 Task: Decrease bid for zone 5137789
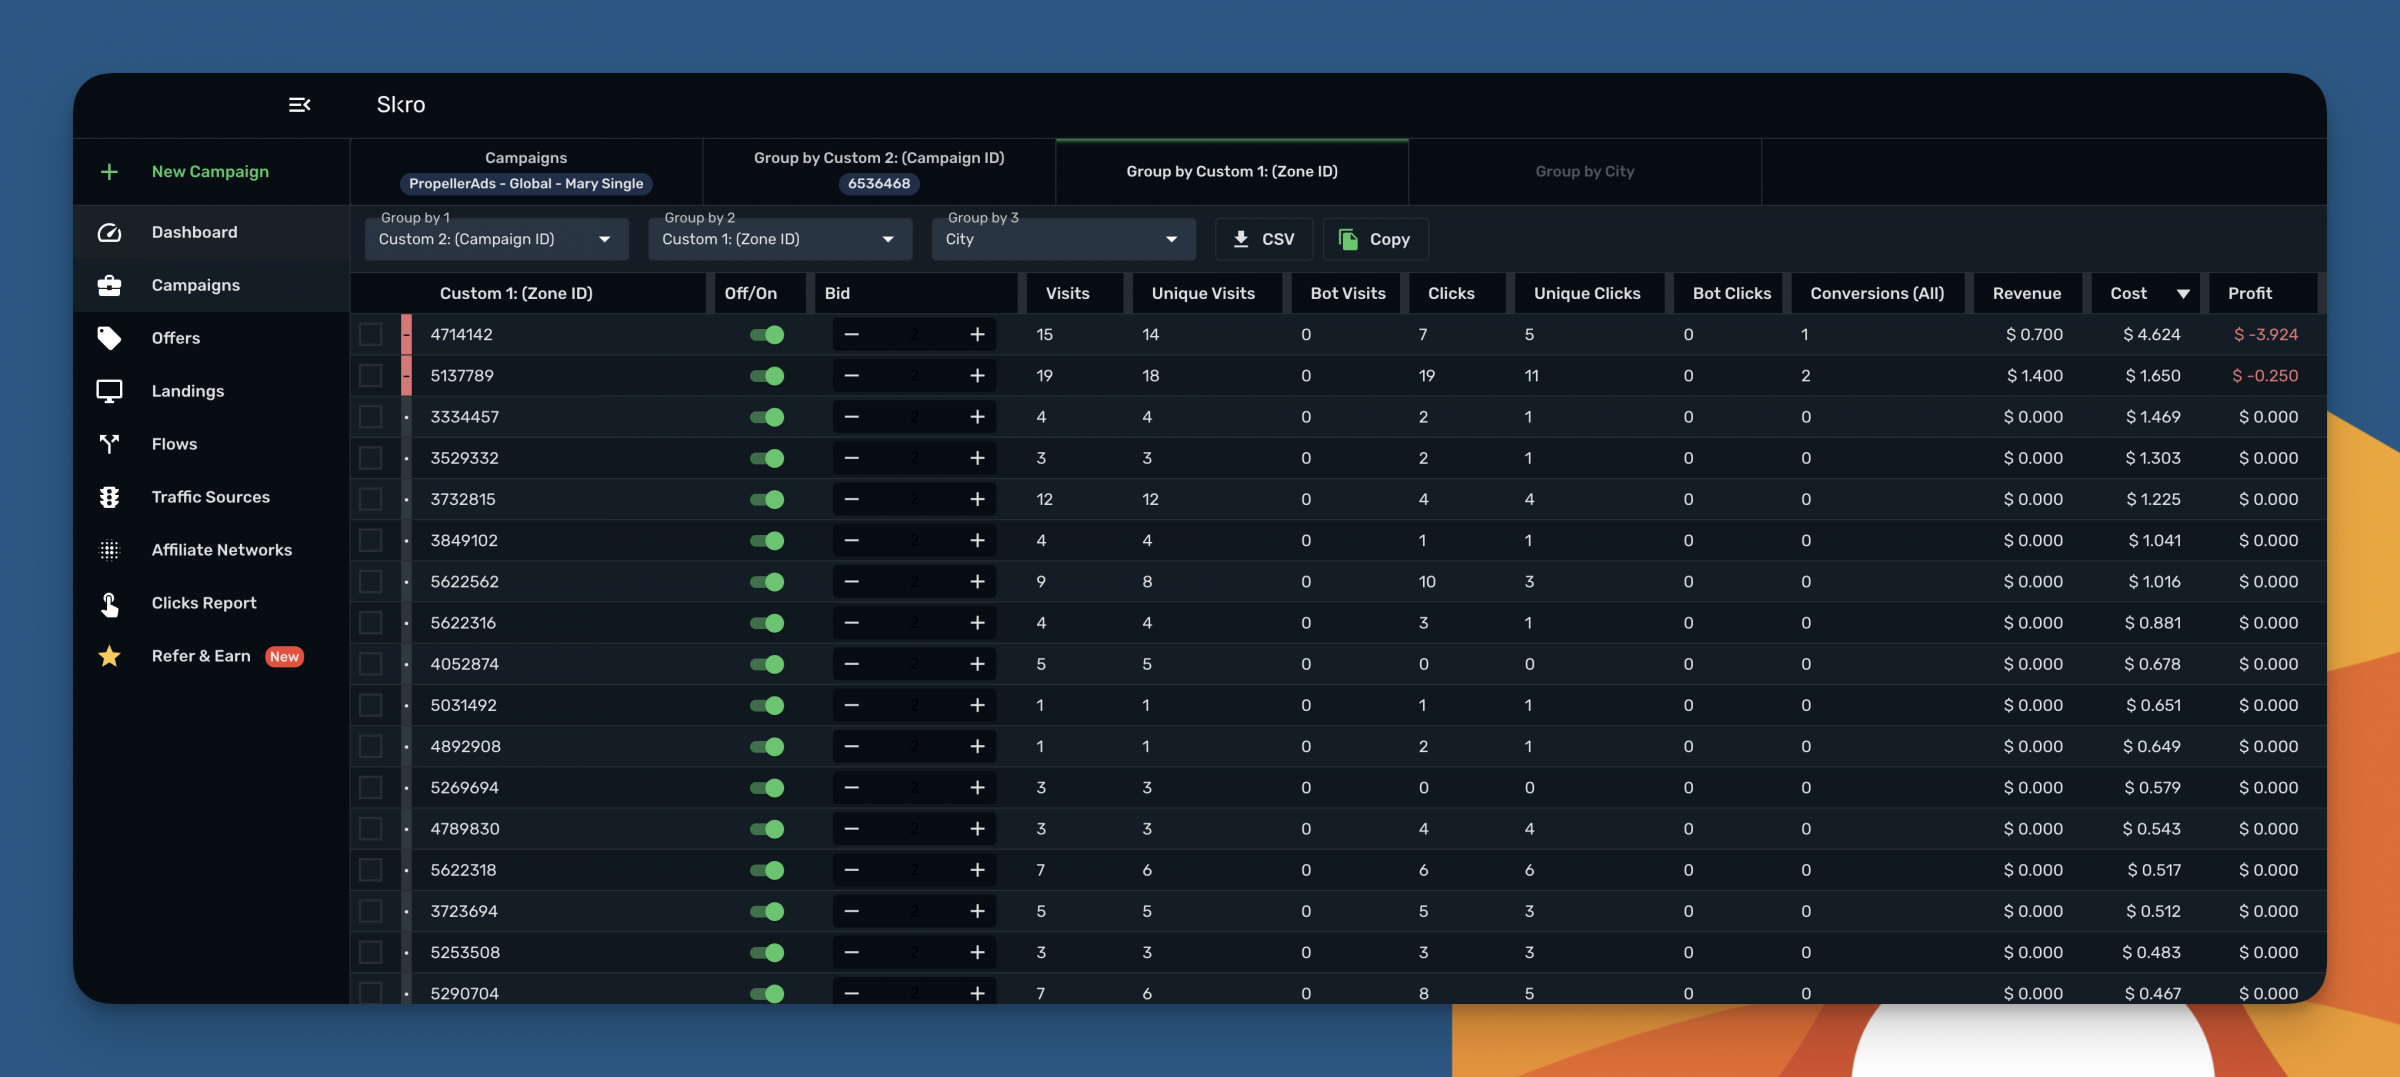[x=852, y=376]
